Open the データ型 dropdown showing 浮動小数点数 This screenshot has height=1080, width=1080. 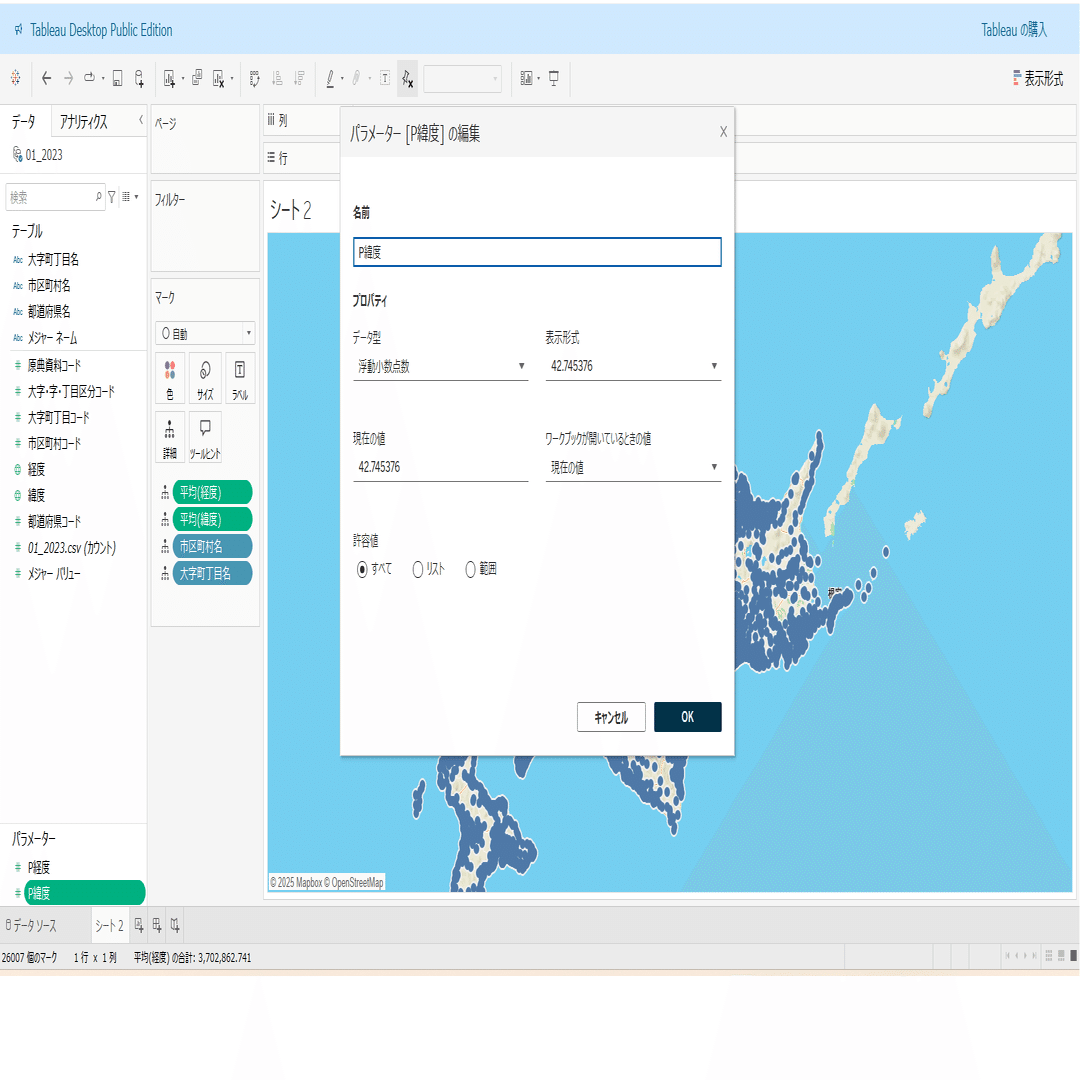click(x=440, y=365)
